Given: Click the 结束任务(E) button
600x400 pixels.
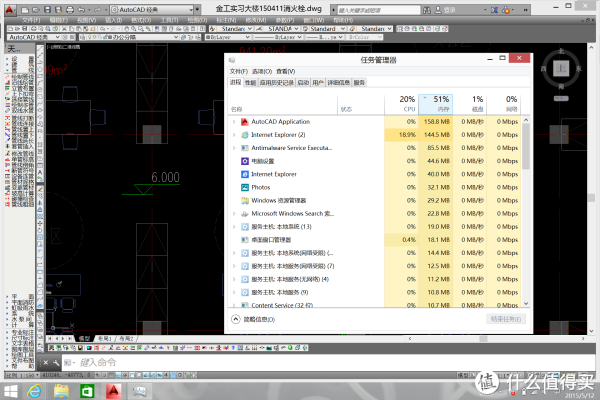Looking at the screenshot, I should (x=506, y=319).
